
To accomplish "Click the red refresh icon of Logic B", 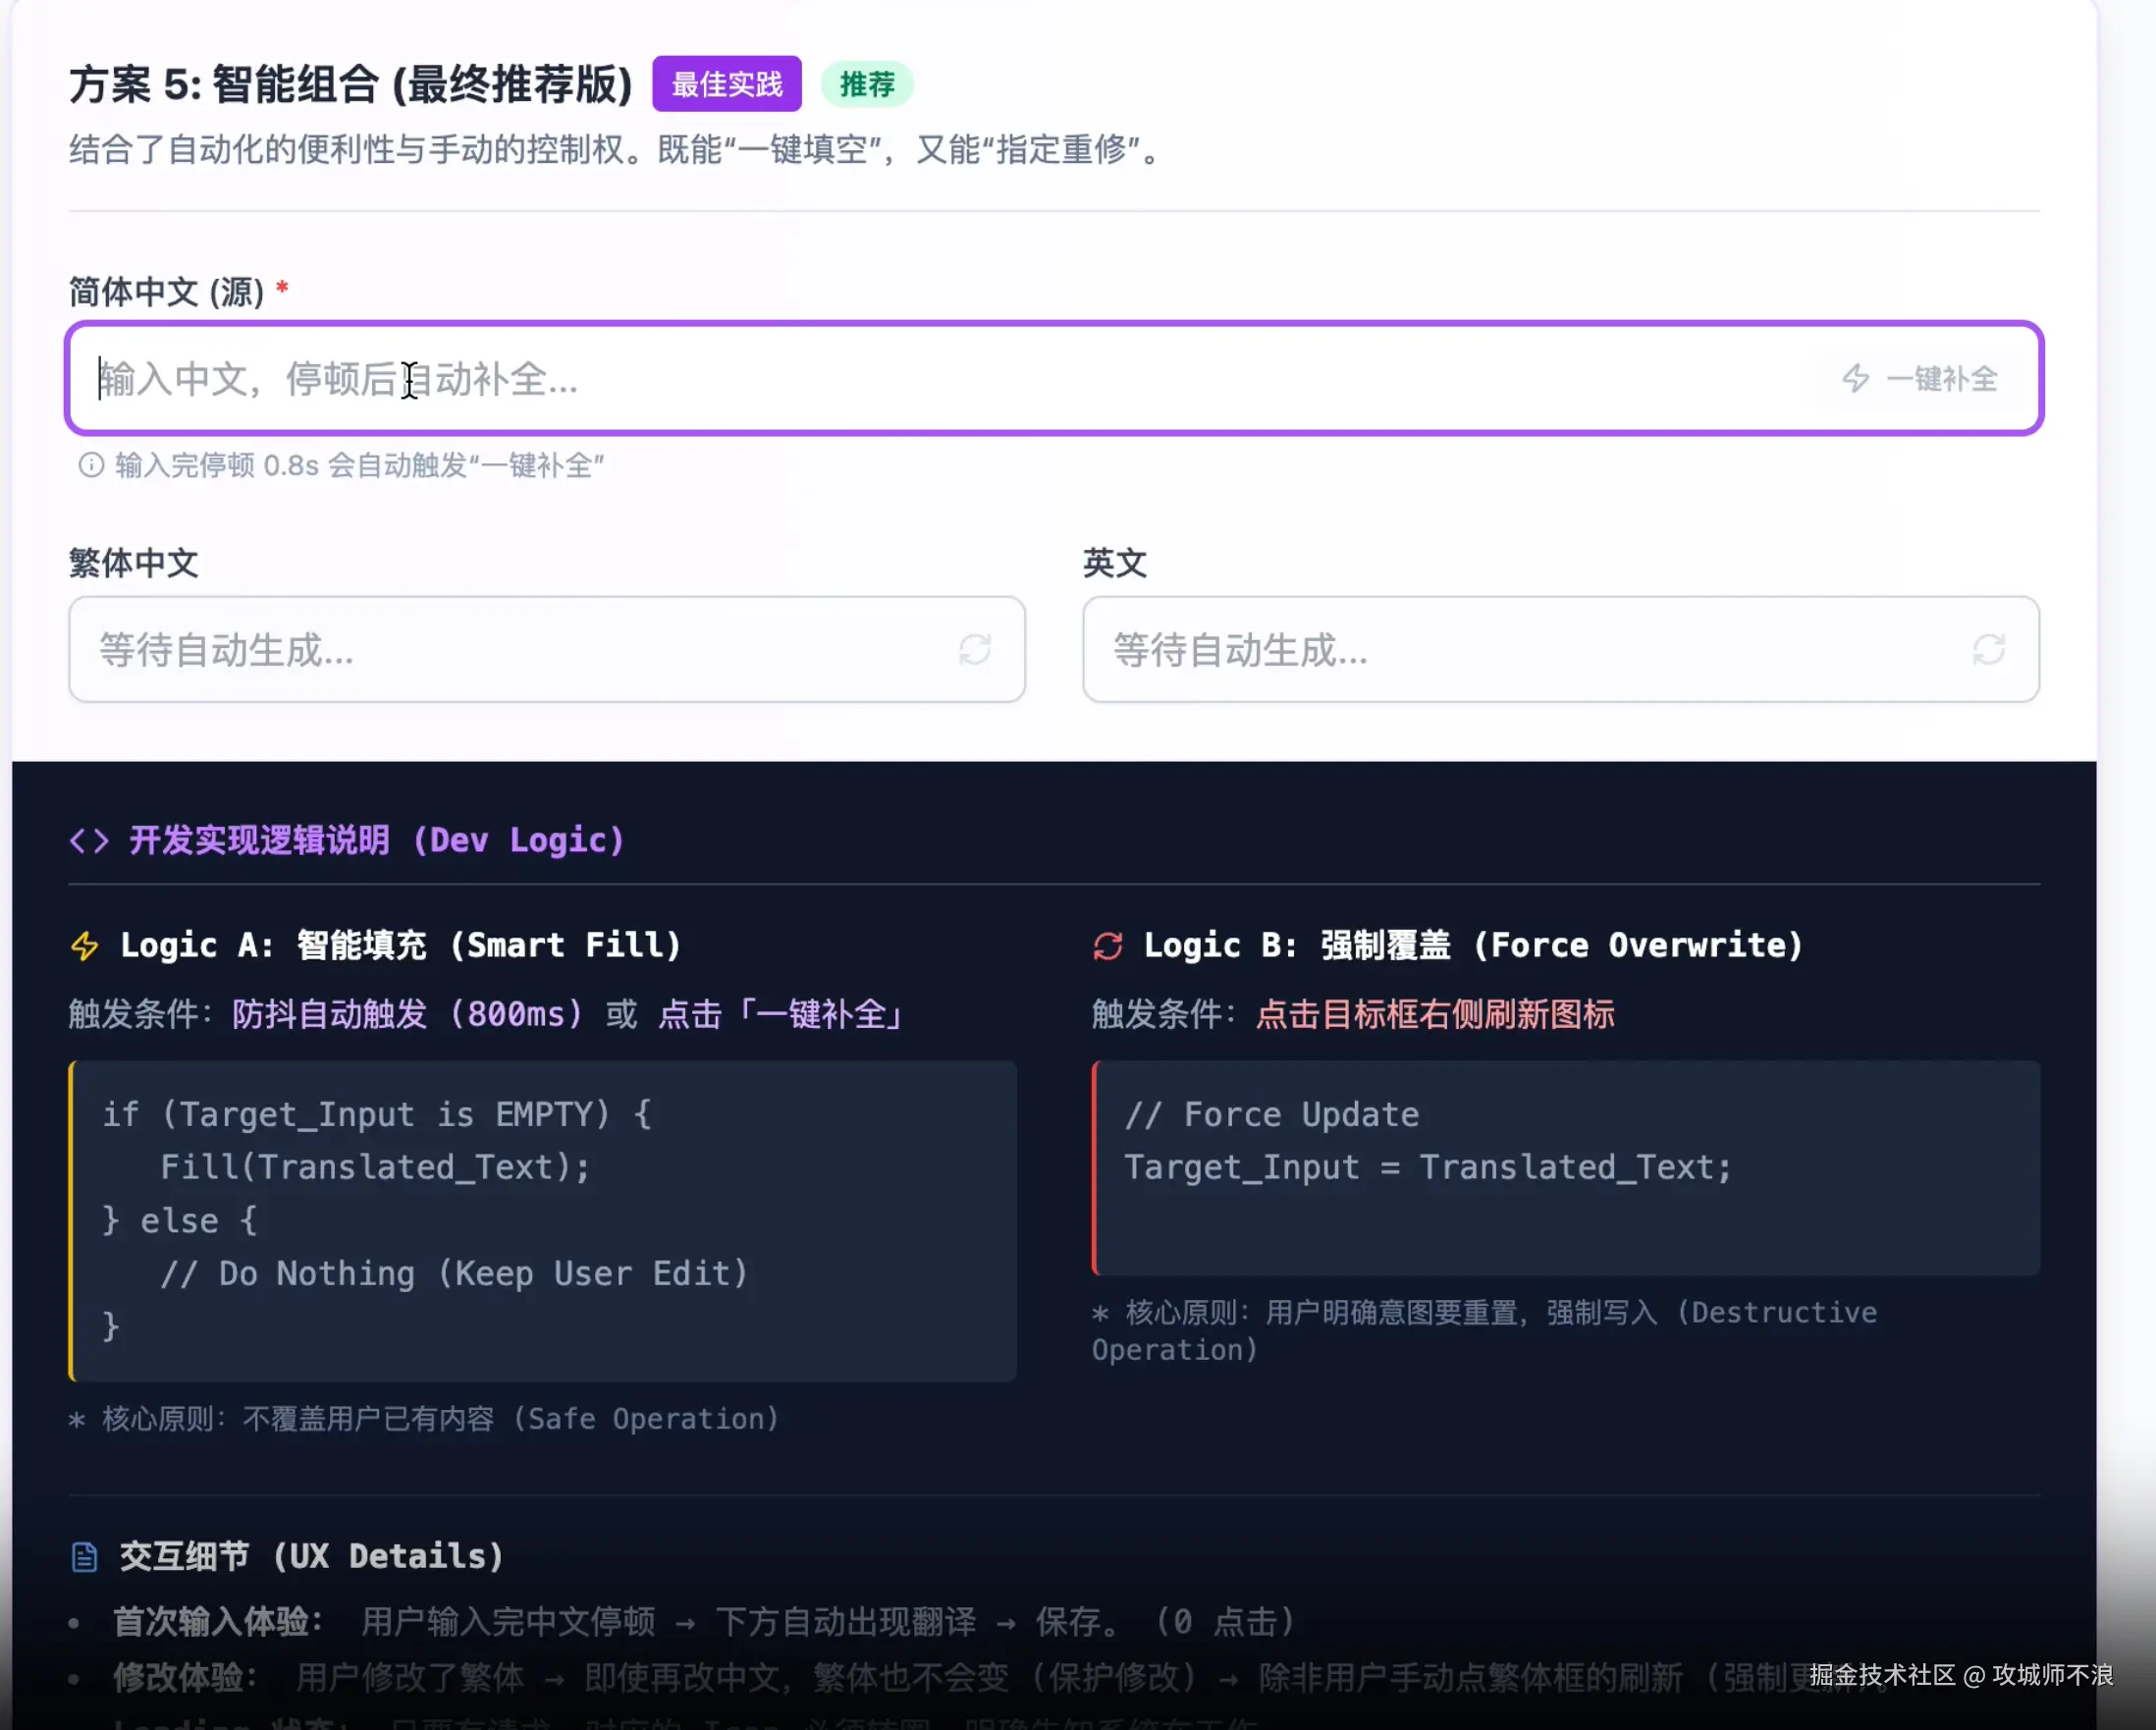I will [x=1108, y=946].
